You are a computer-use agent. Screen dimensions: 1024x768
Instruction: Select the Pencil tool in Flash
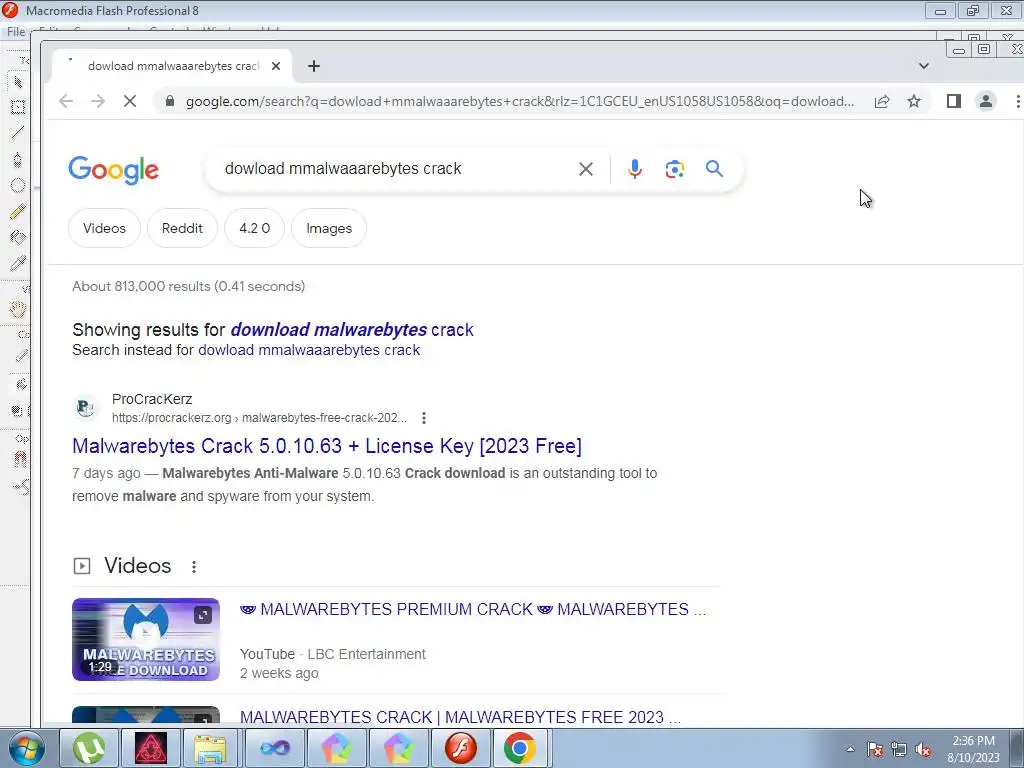[x=18, y=211]
